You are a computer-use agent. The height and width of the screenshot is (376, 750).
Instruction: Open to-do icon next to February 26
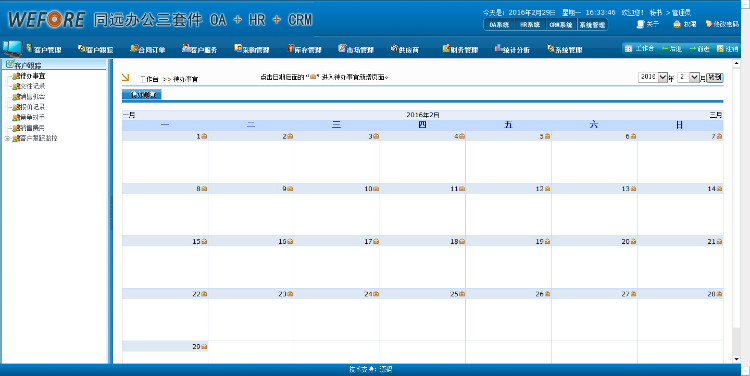pos(547,294)
